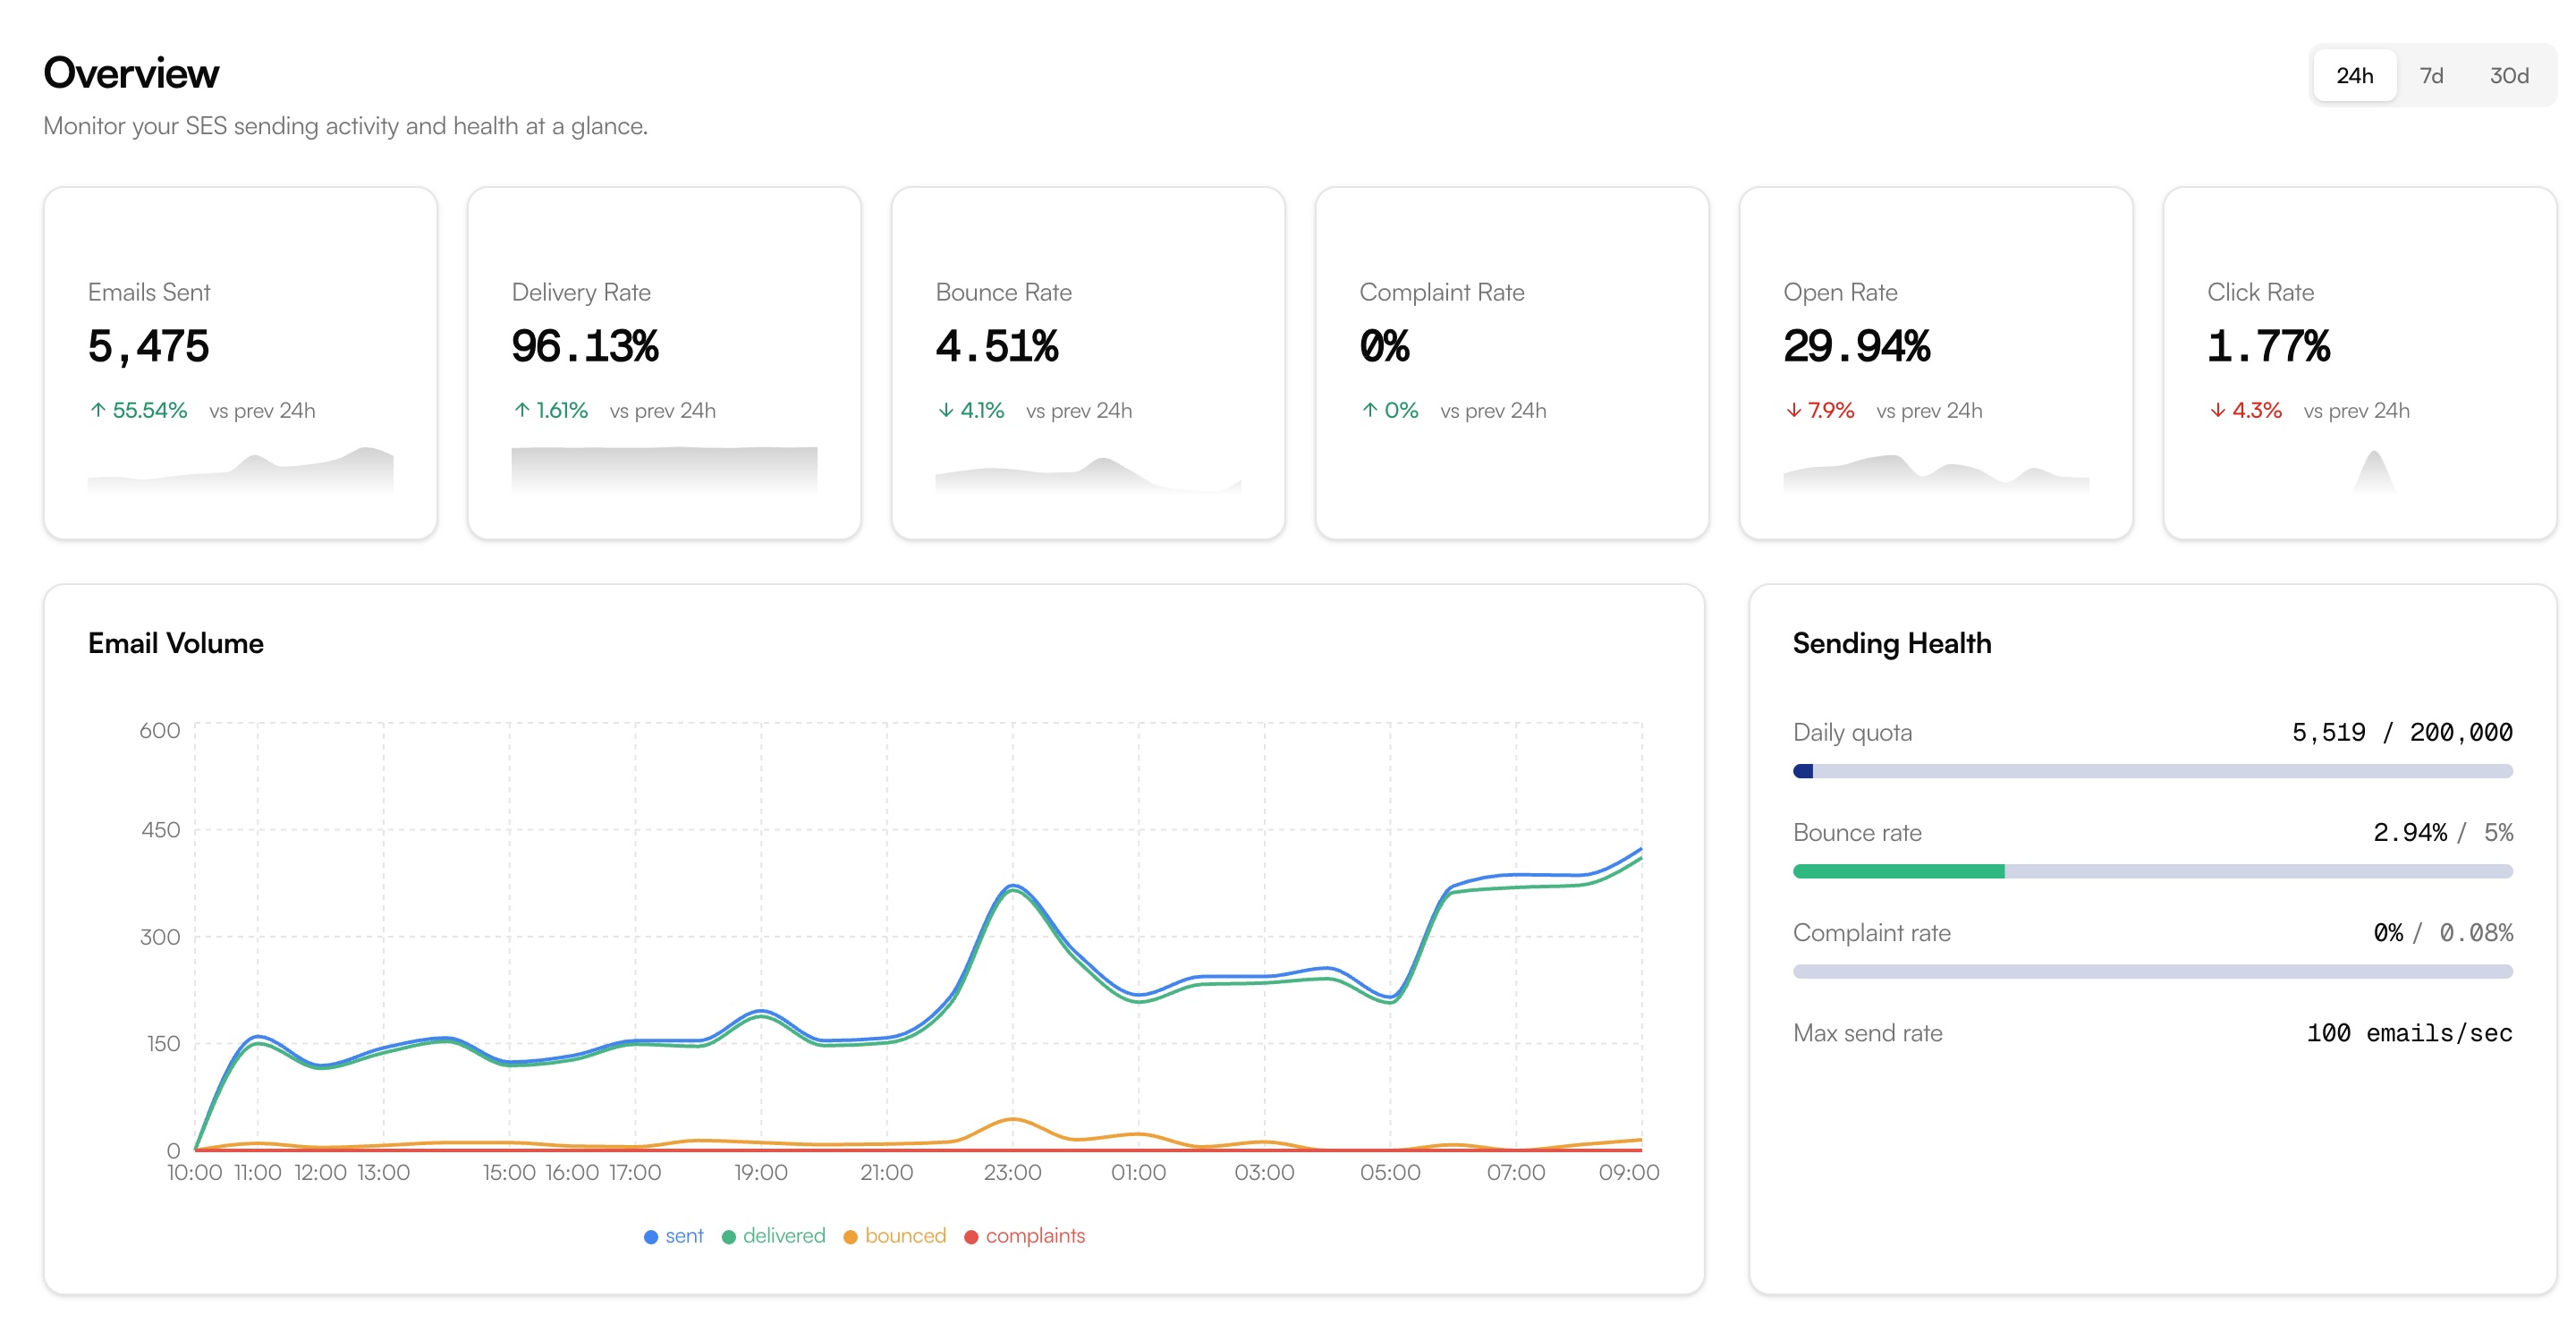This screenshot has width=2576, height=1324.
Task: Click the 29.94% open rate value
Action: [x=1857, y=347]
